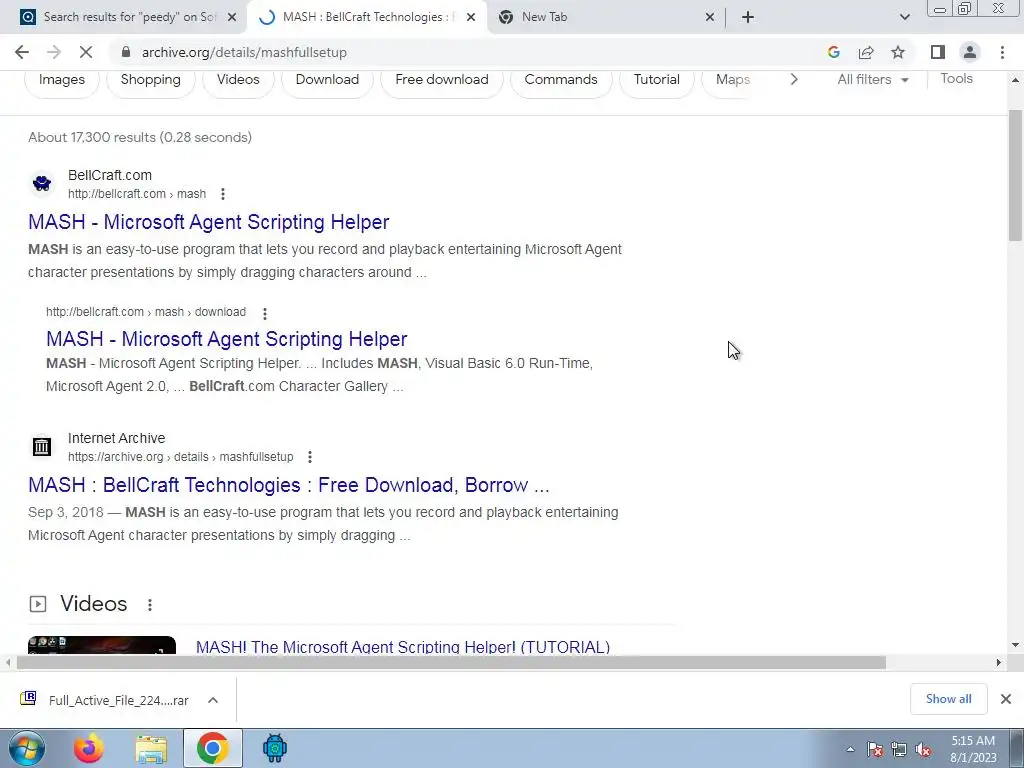Image resolution: width=1024 pixels, height=768 pixels.
Task: Show all downloads
Action: click(948, 699)
